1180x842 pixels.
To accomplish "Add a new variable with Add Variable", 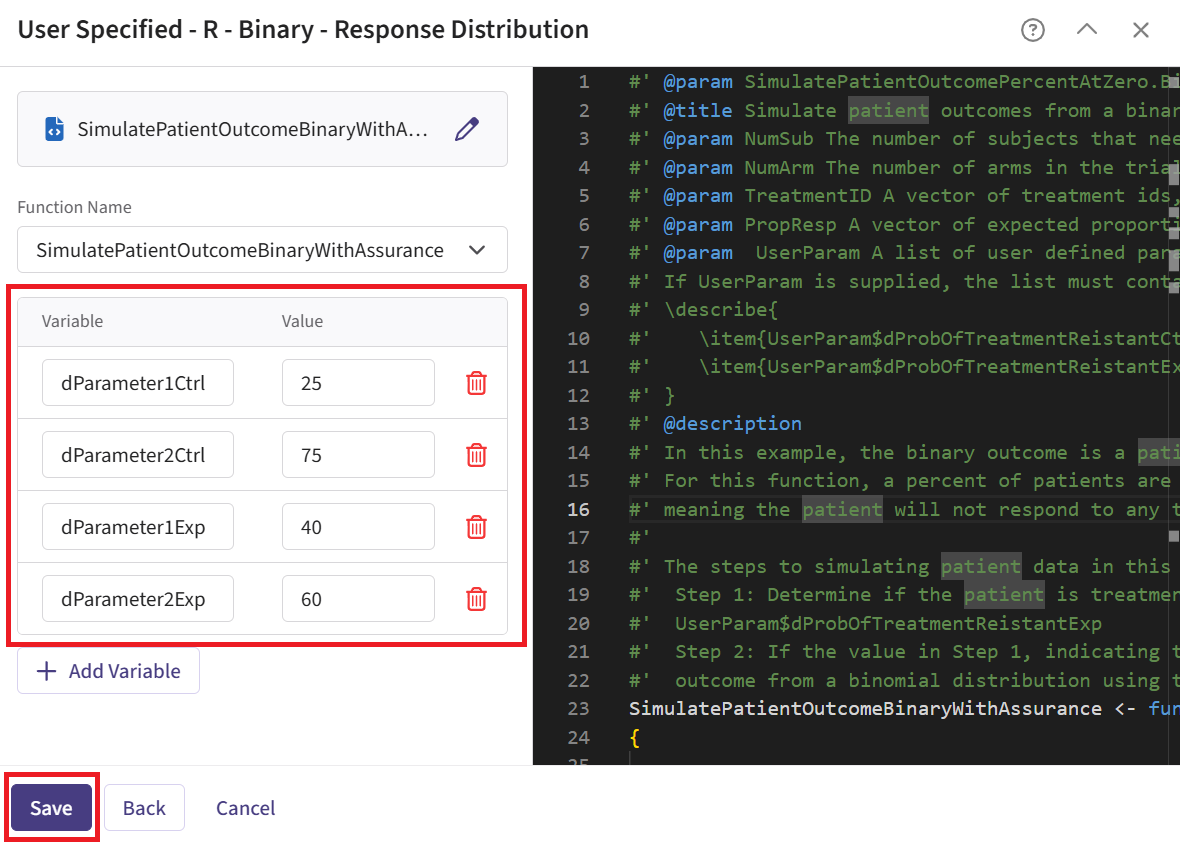I will (x=108, y=671).
